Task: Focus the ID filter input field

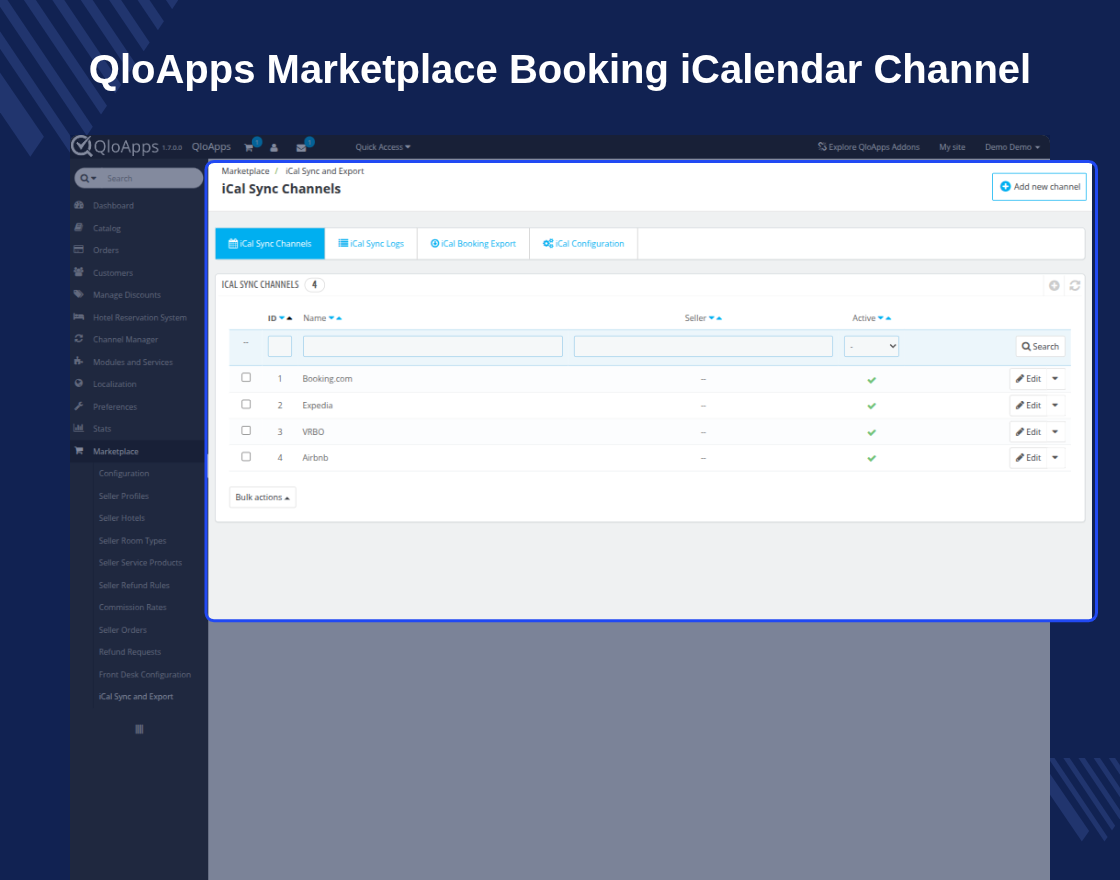Action: tap(280, 346)
